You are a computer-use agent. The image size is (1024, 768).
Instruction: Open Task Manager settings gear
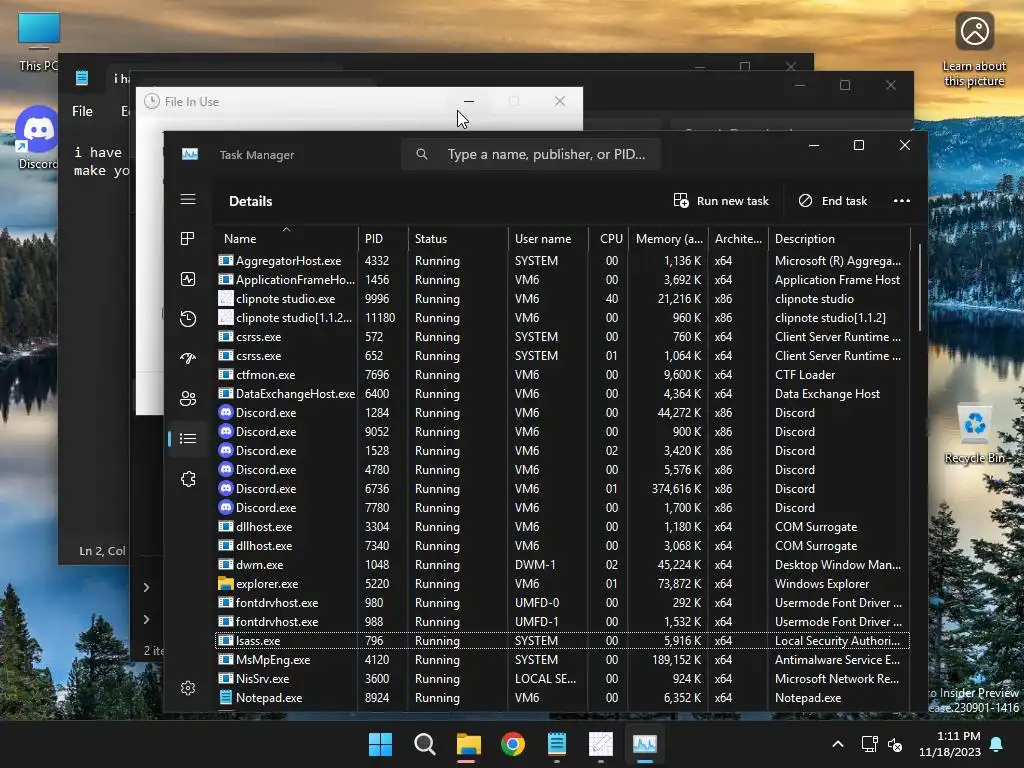pos(188,688)
